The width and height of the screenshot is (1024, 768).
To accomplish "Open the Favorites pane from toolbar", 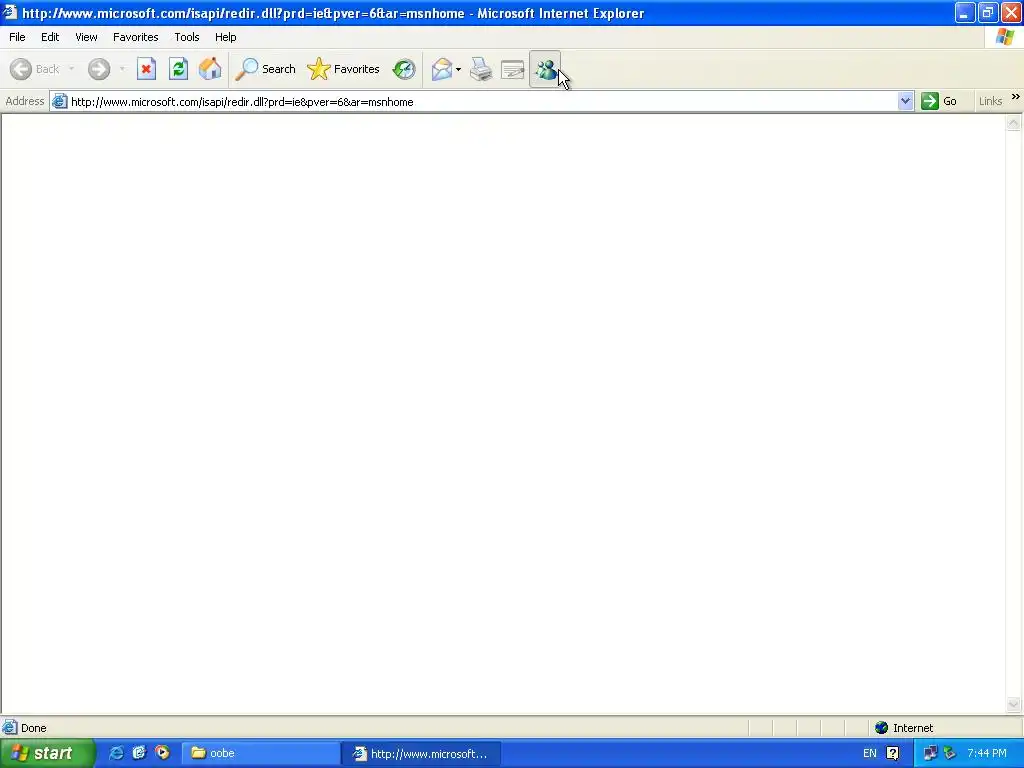I will tap(344, 69).
